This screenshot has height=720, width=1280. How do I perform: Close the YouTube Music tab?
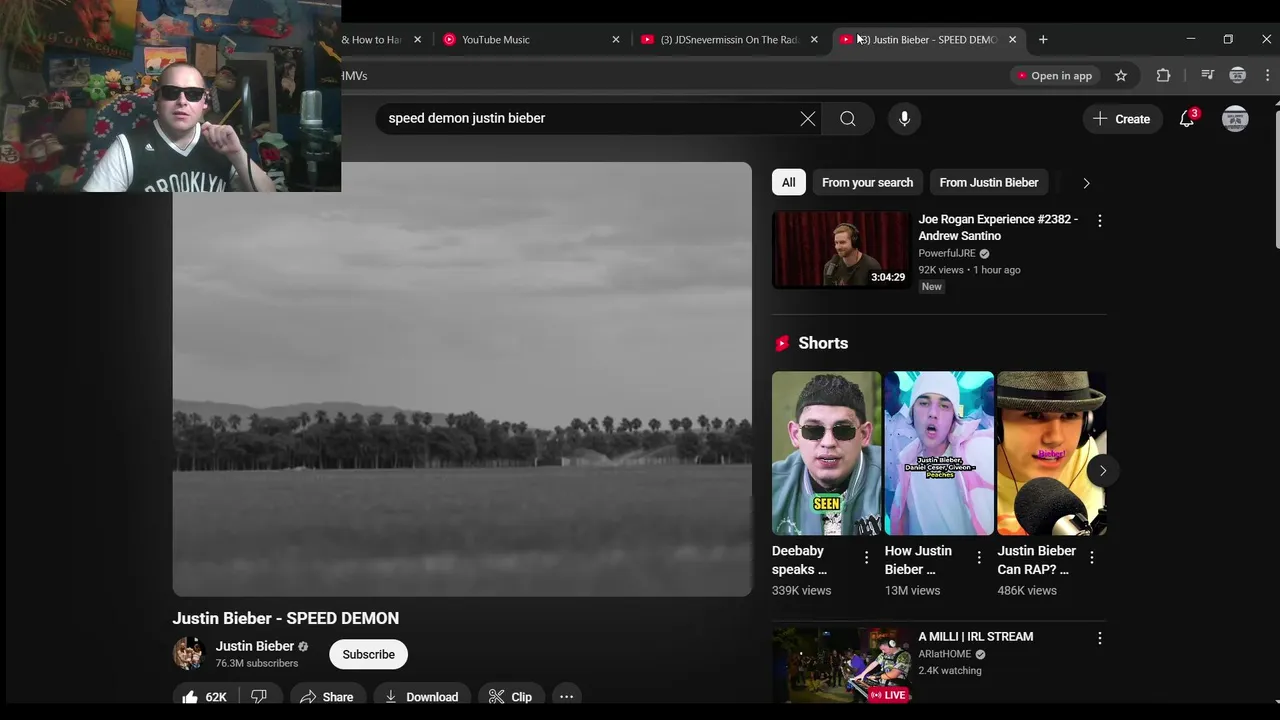coord(616,40)
